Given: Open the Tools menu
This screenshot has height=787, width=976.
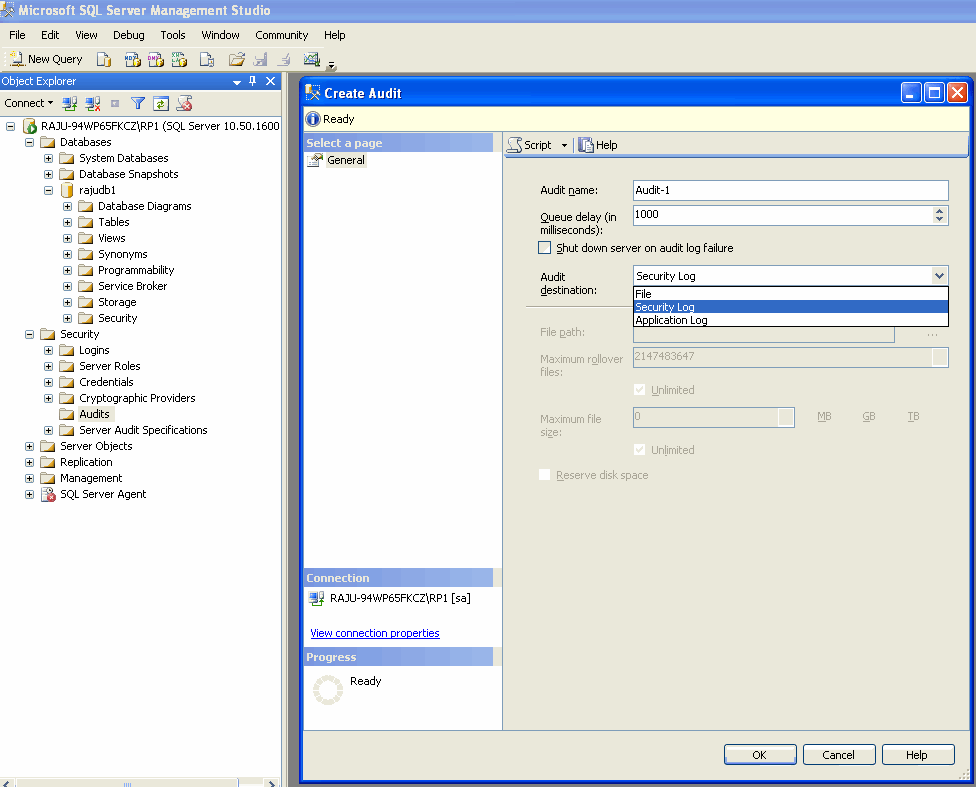Looking at the screenshot, I should click(x=172, y=35).
